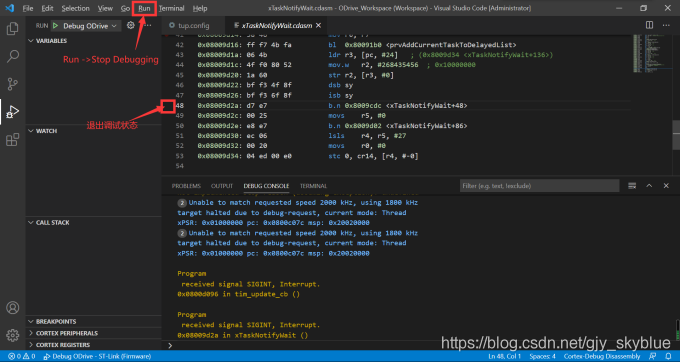Viewport: 681px width, 362px height.
Task: Collapse the WATCH section
Action: [43, 131]
